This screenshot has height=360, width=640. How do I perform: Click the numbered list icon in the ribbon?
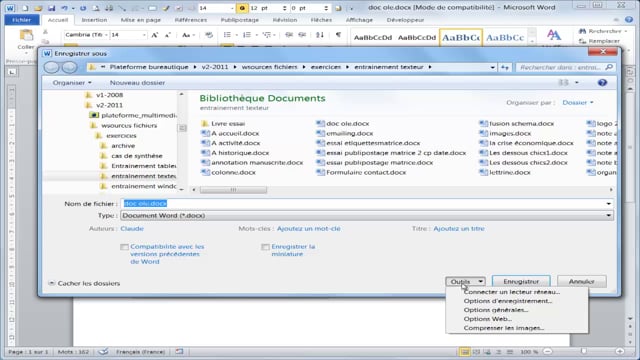247,35
